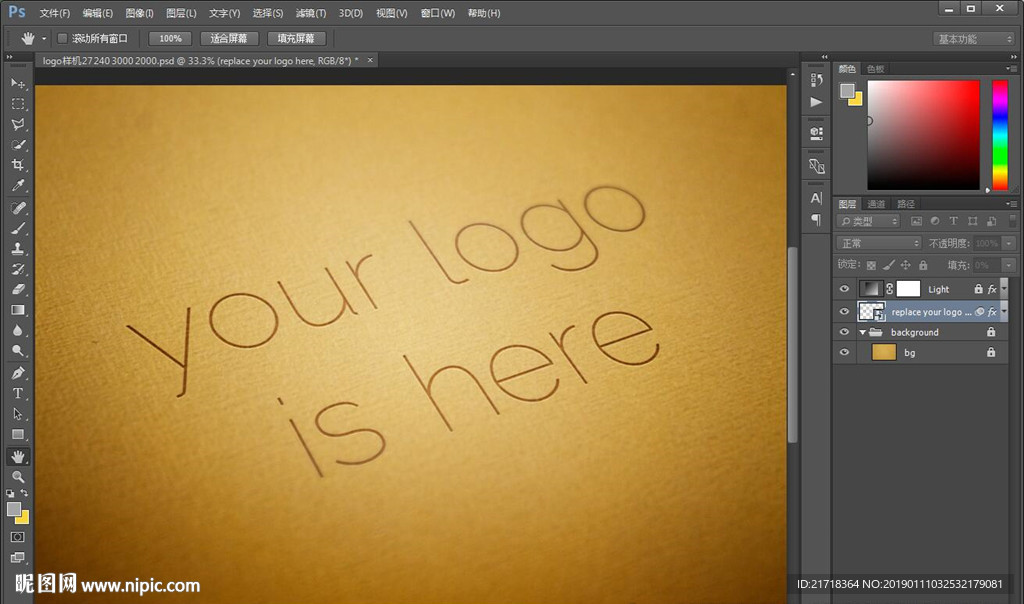Collapse the background layer group
This screenshot has height=604, width=1024.
tap(862, 332)
